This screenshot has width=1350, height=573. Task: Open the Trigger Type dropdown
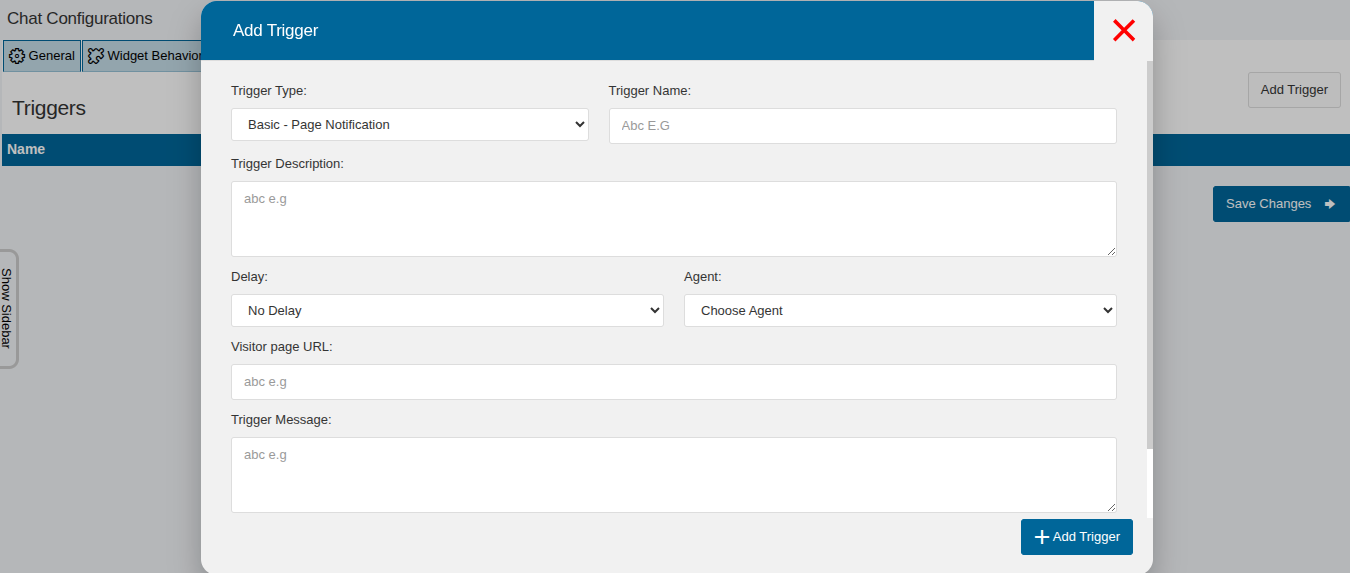pos(410,125)
